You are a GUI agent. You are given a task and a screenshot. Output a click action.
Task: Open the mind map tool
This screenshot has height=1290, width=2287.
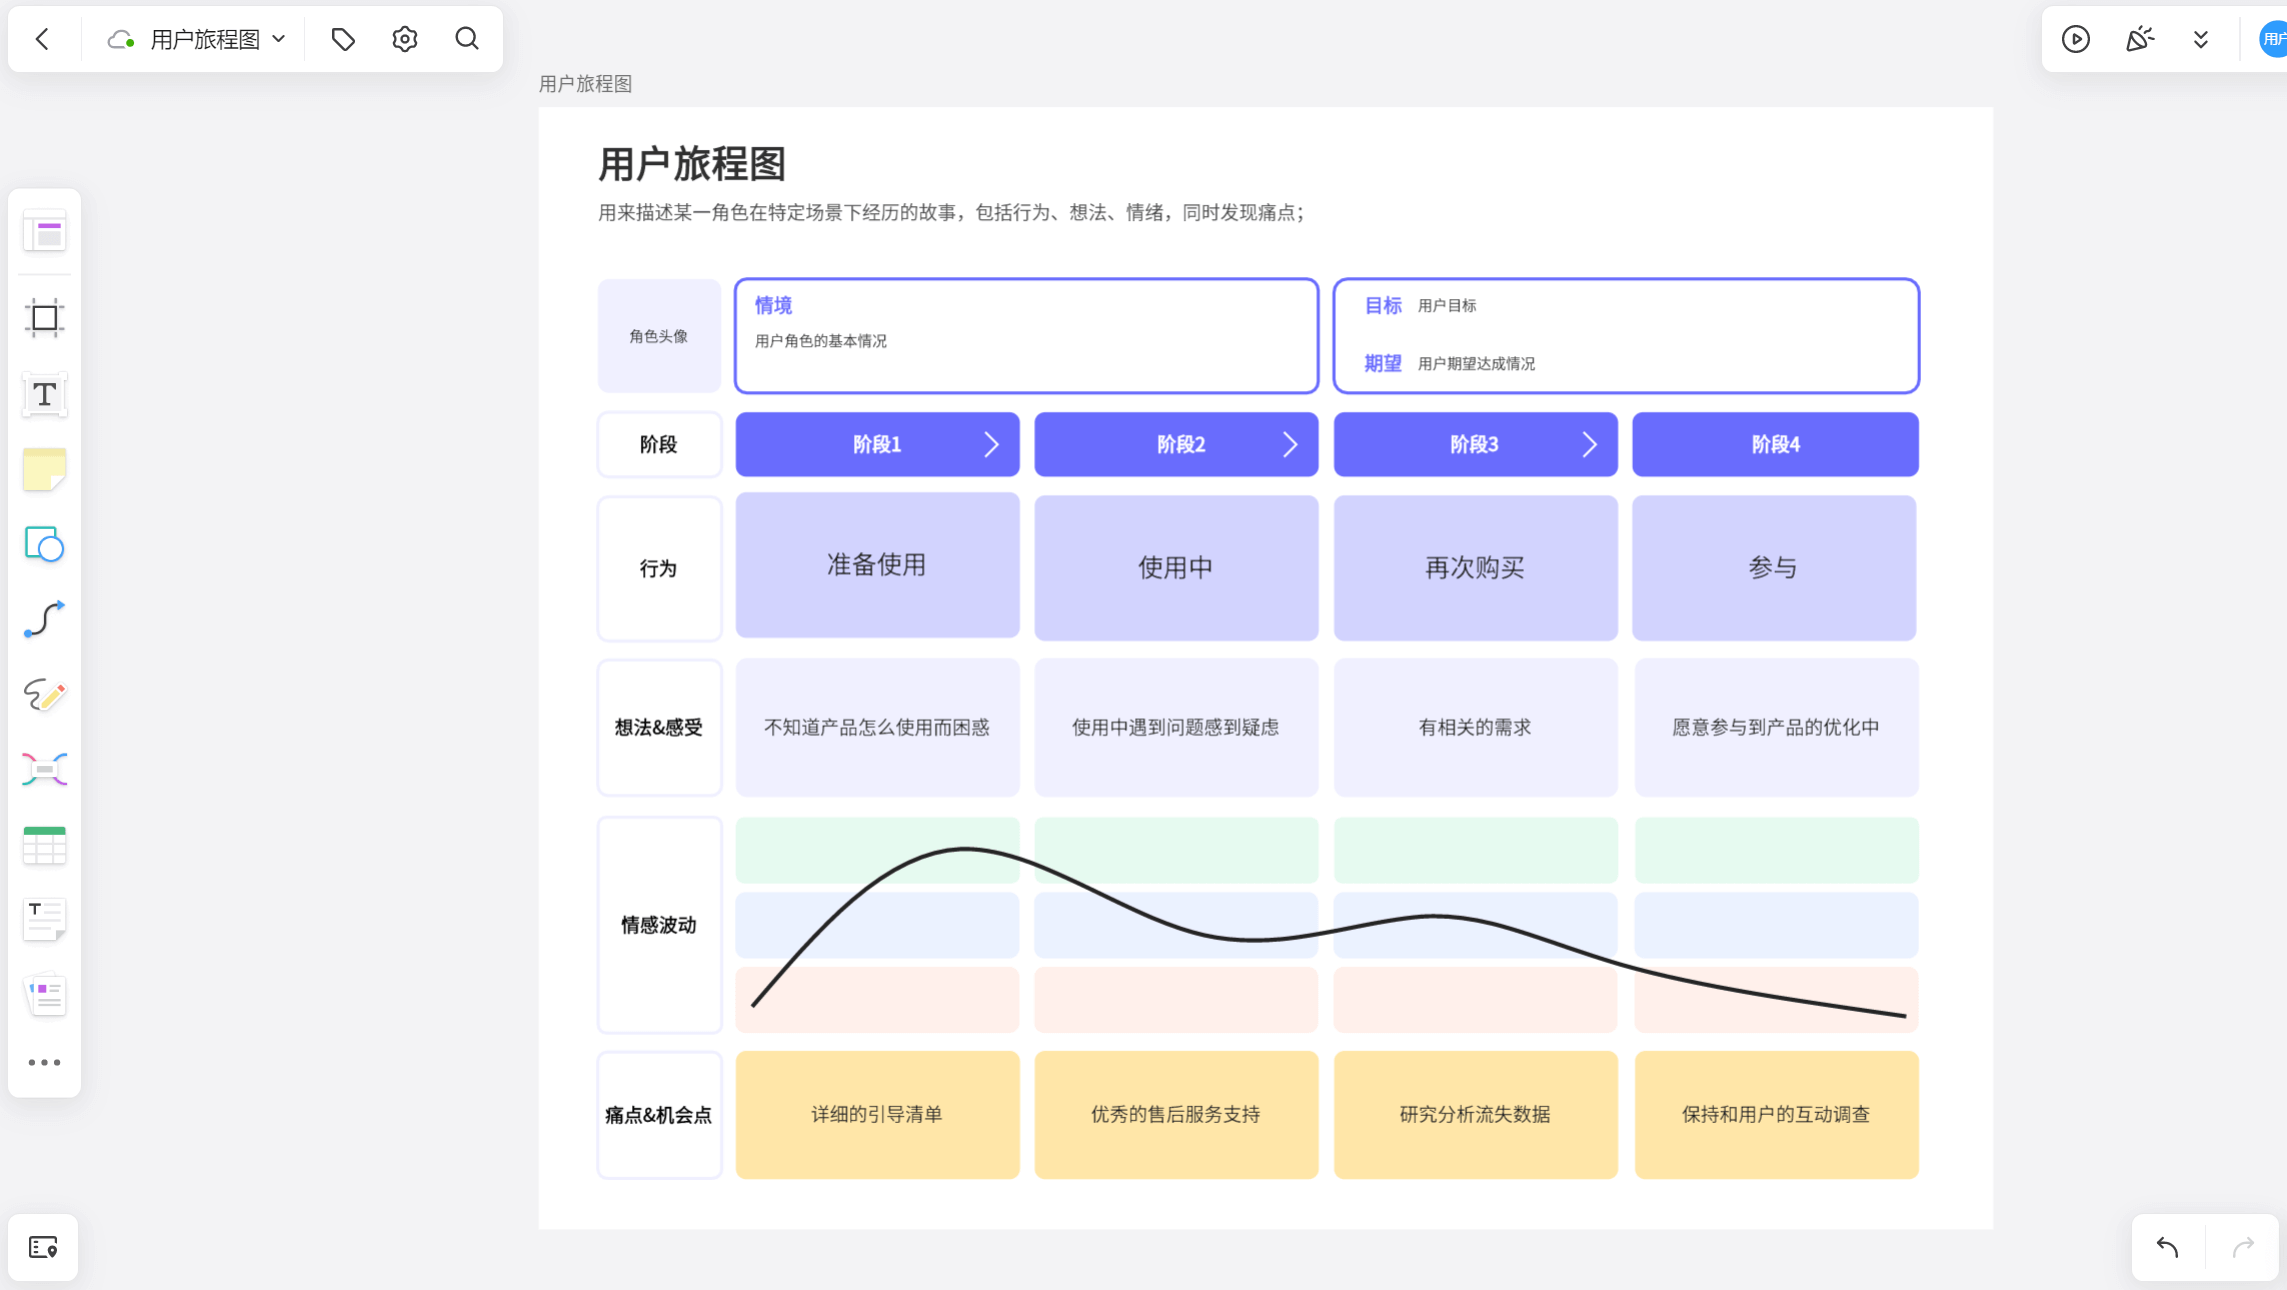44,770
